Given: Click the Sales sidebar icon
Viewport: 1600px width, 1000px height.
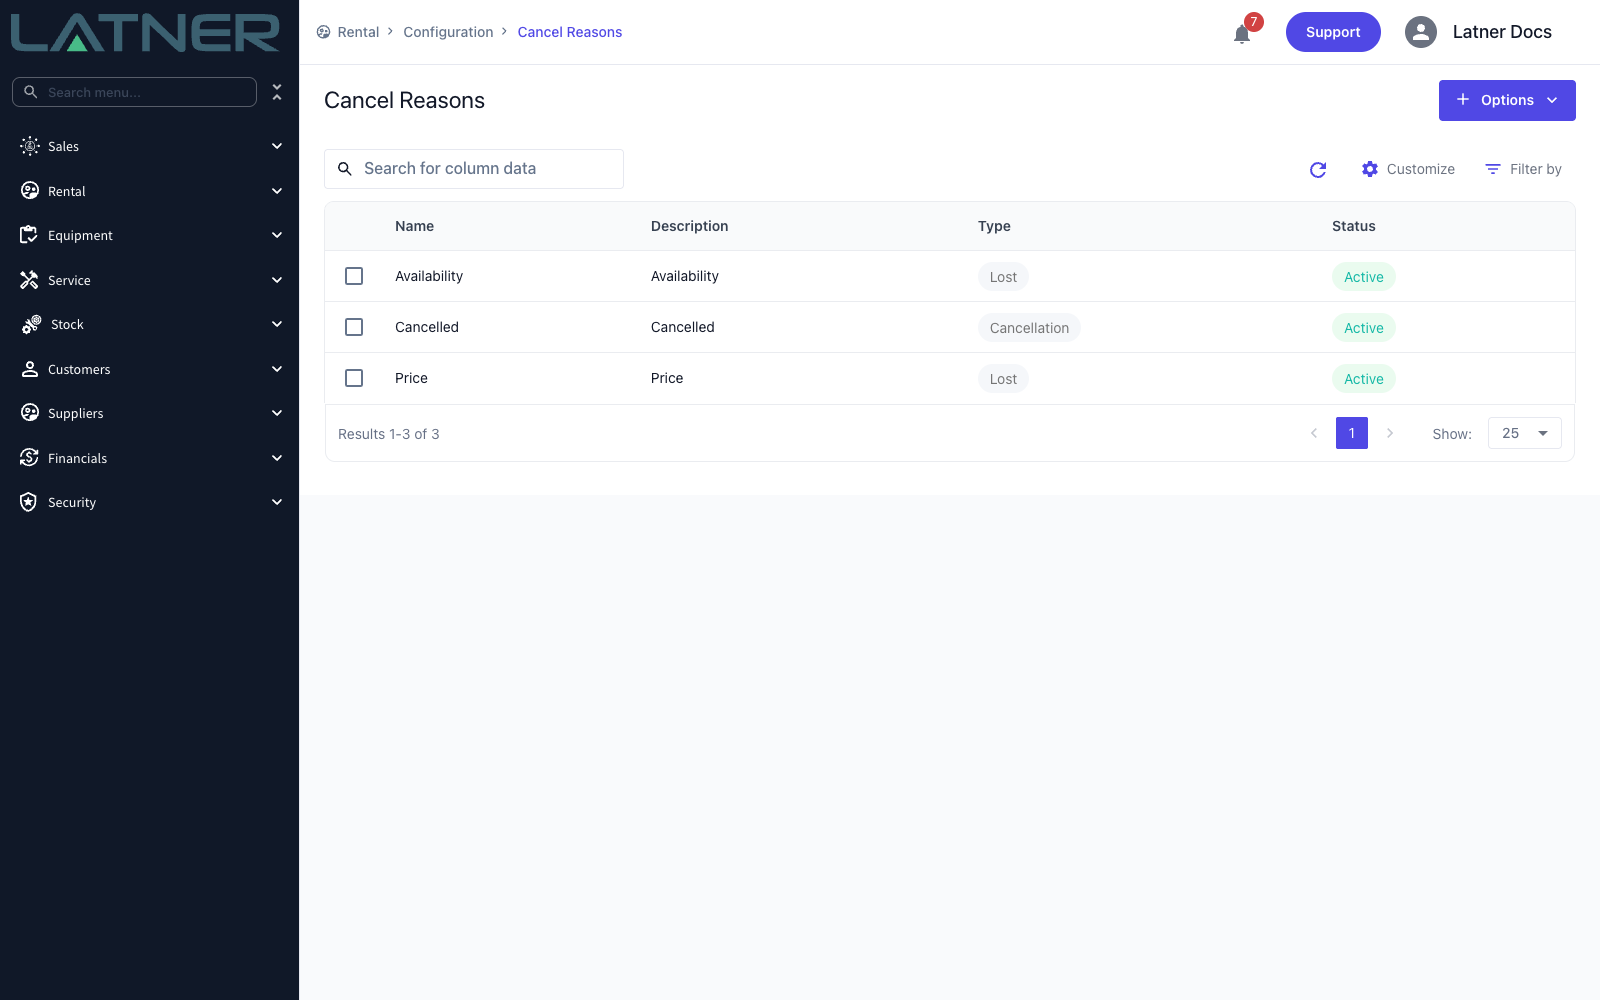Looking at the screenshot, I should 30,146.
